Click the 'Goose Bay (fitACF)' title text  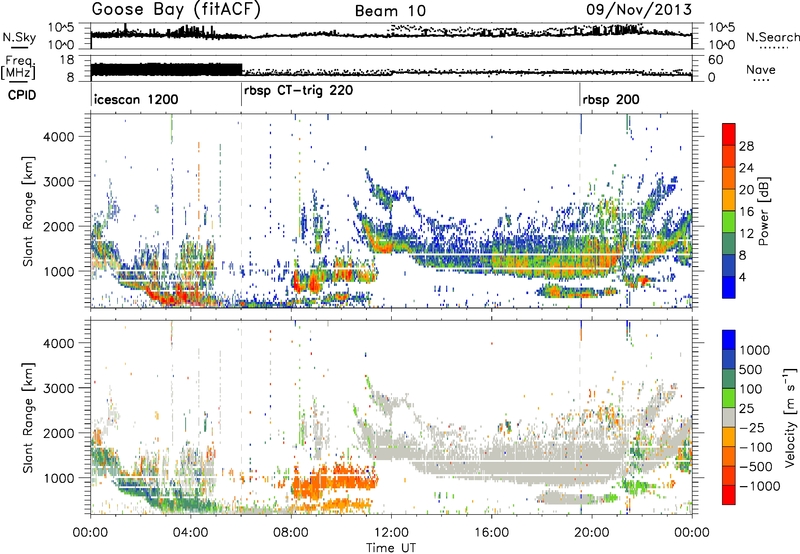176,10
